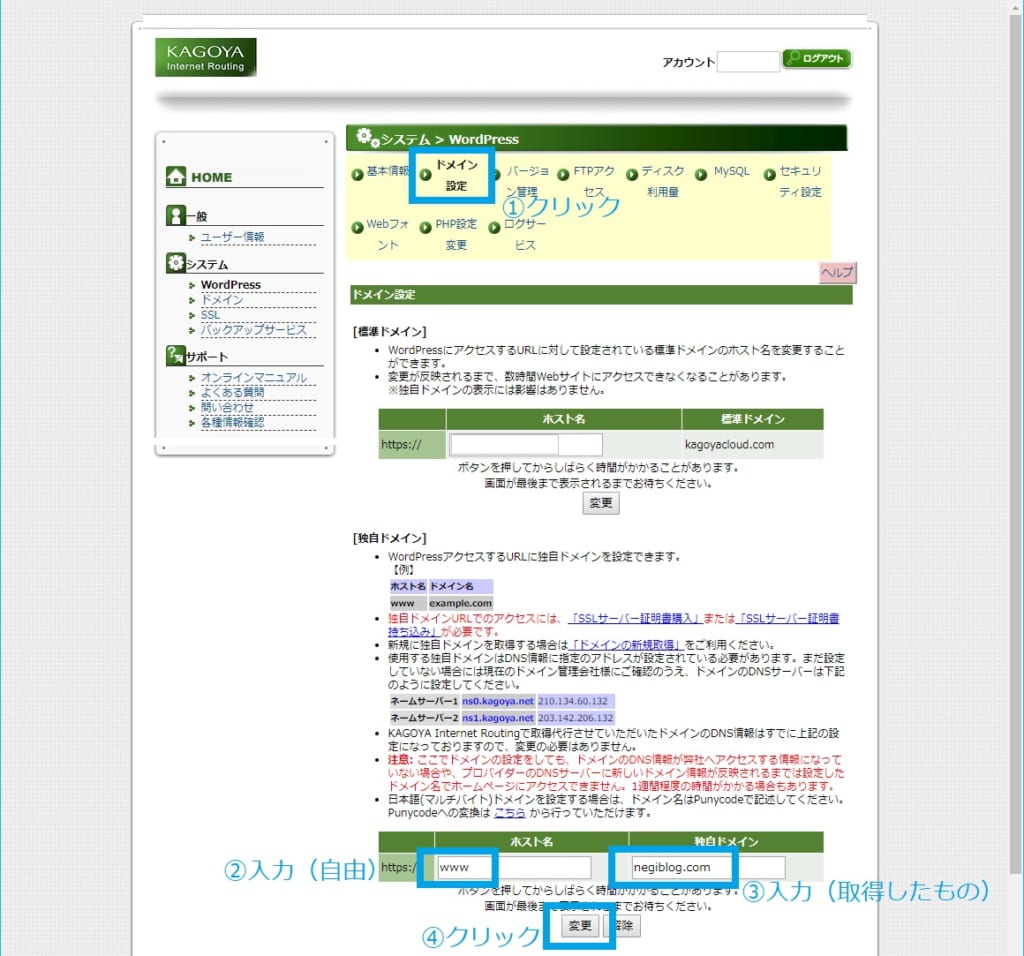The width and height of the screenshot is (1024, 956).
Task: Click 解除 button under custom domain
Action: tap(623, 925)
